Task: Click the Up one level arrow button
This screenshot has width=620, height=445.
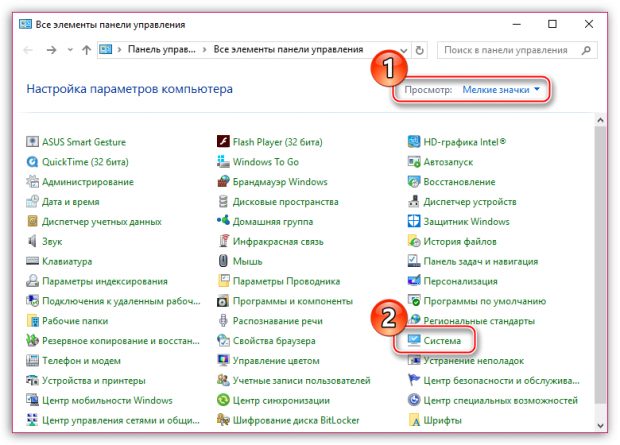Action: pyautogui.click(x=87, y=47)
